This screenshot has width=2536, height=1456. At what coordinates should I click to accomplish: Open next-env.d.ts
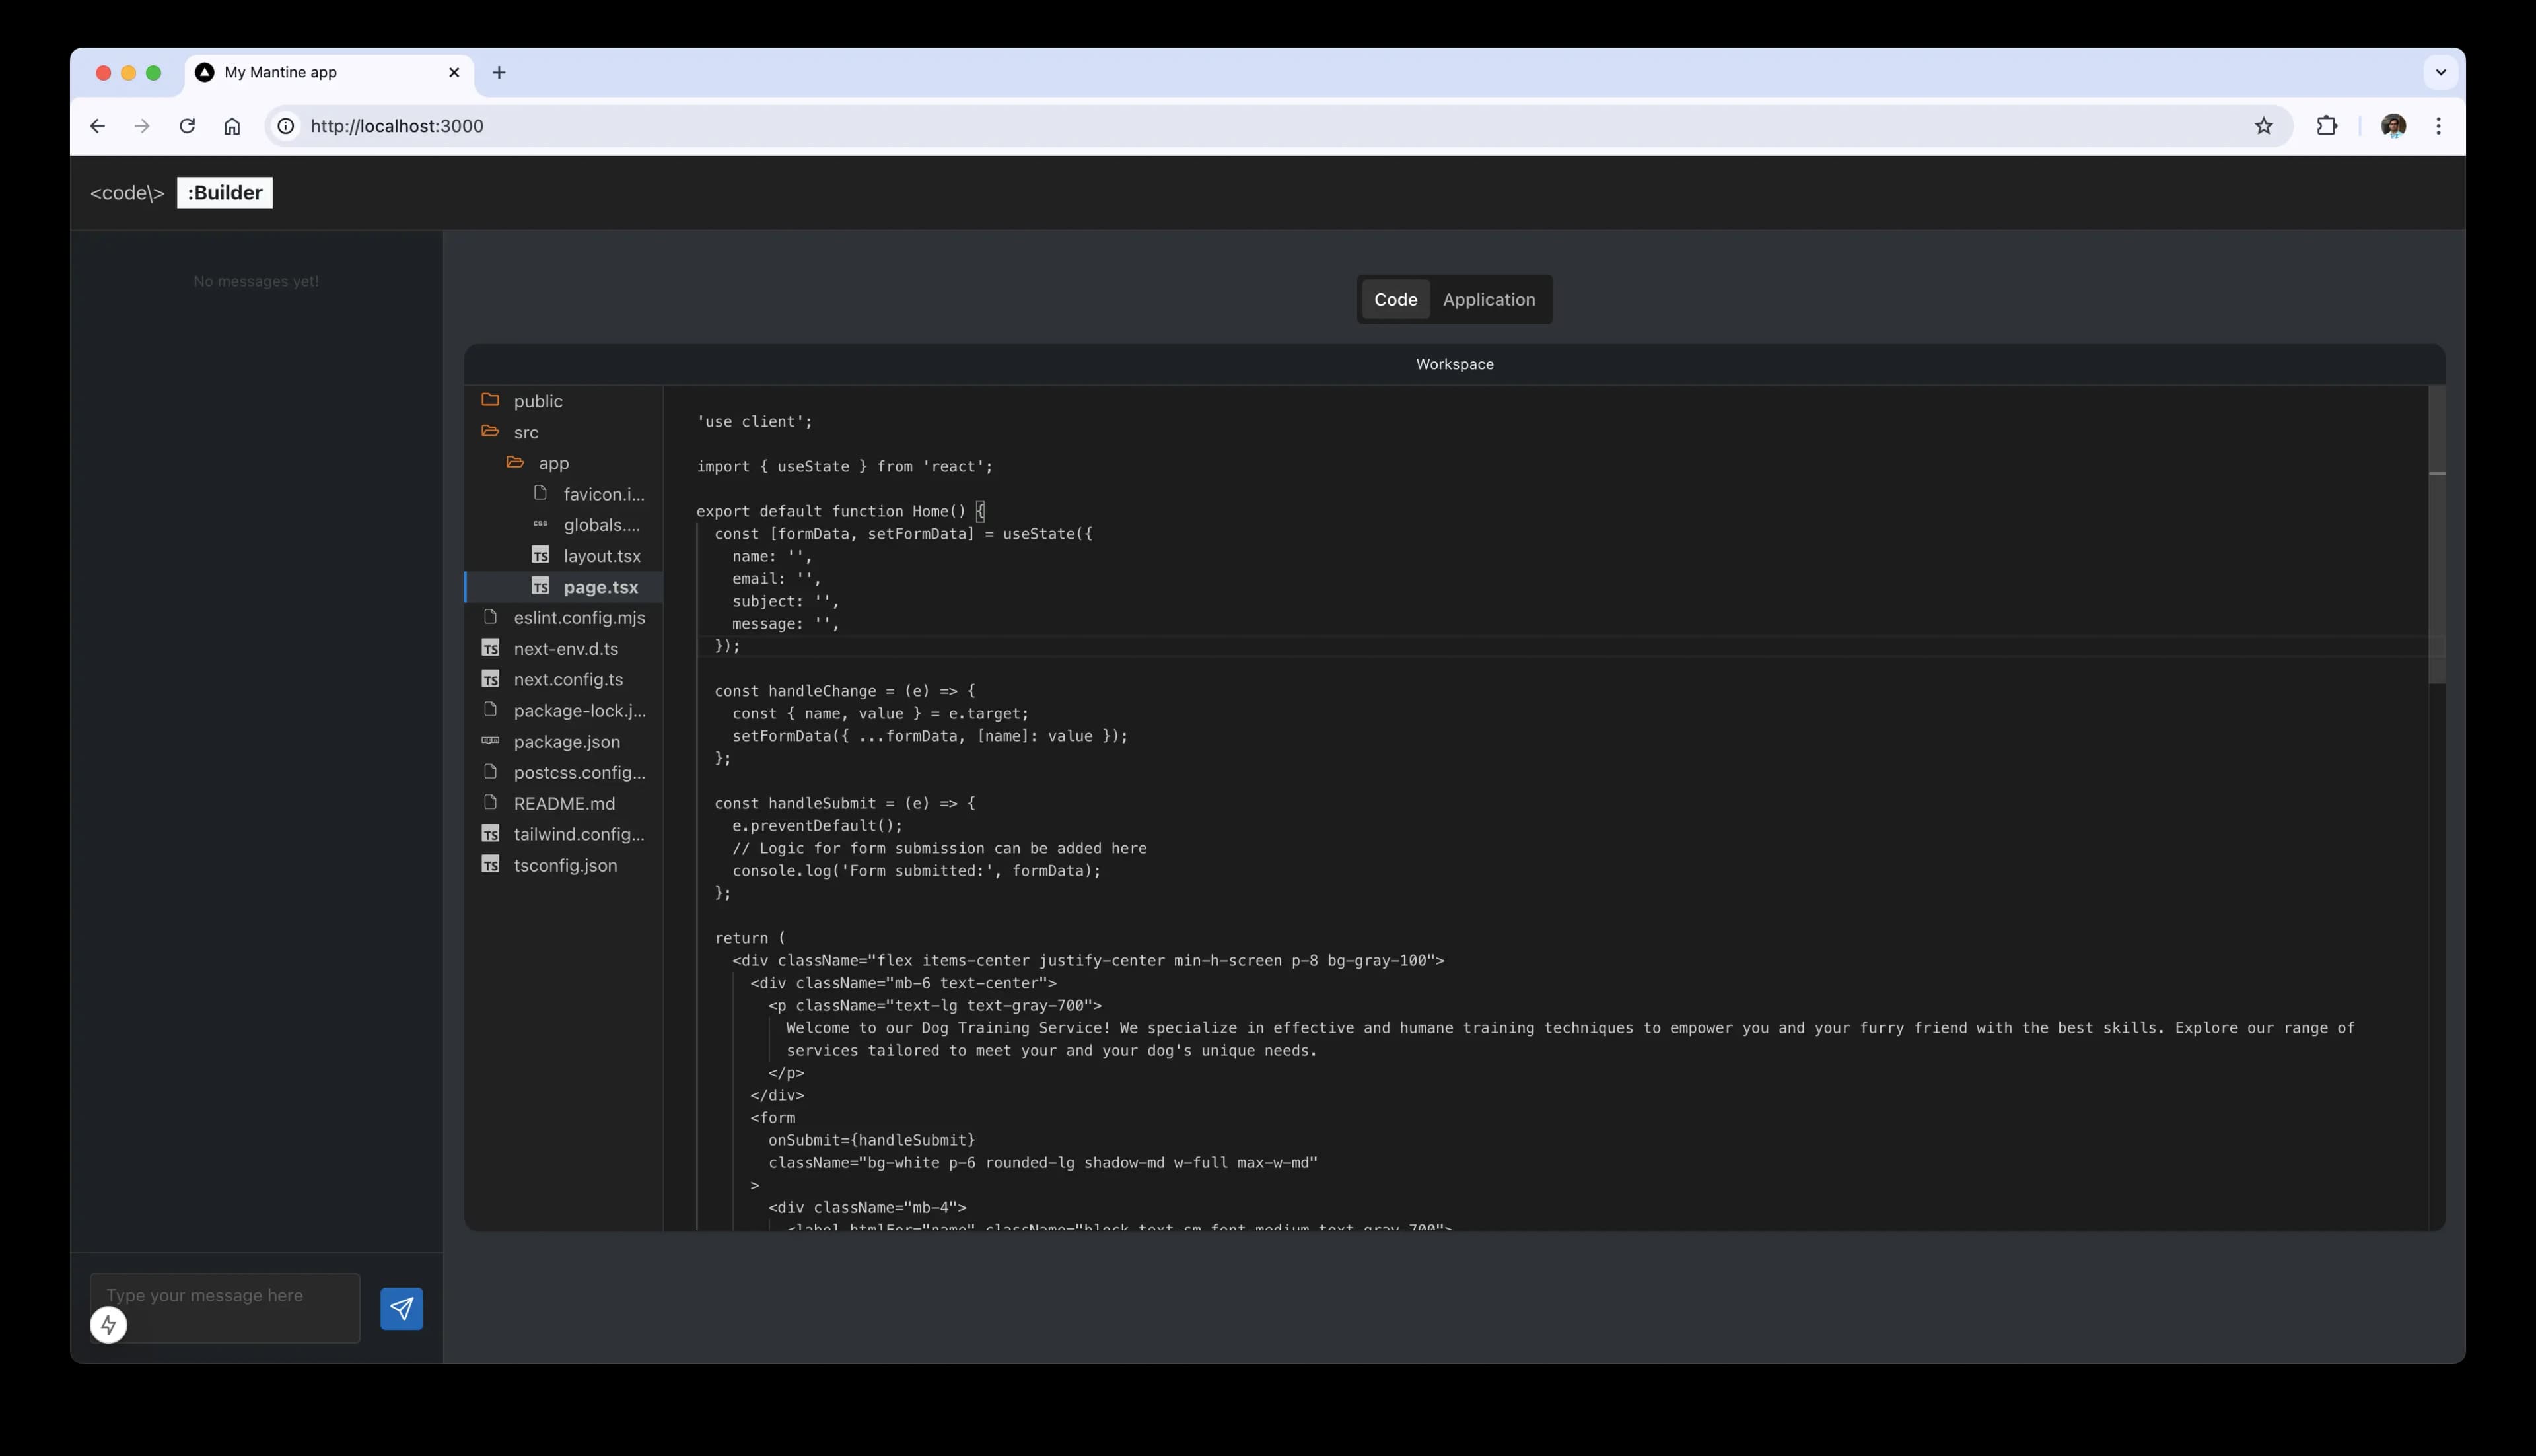coord(563,649)
